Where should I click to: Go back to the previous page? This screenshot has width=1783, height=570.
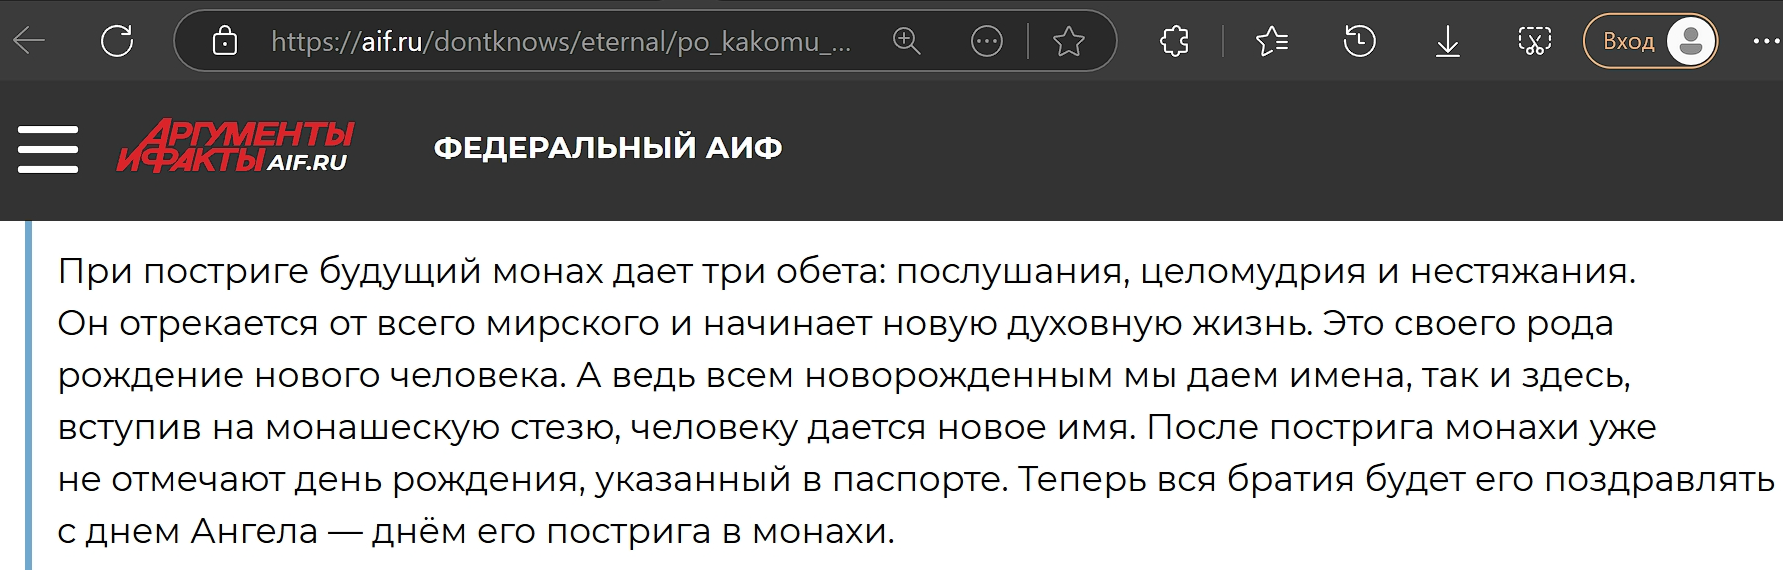30,41
